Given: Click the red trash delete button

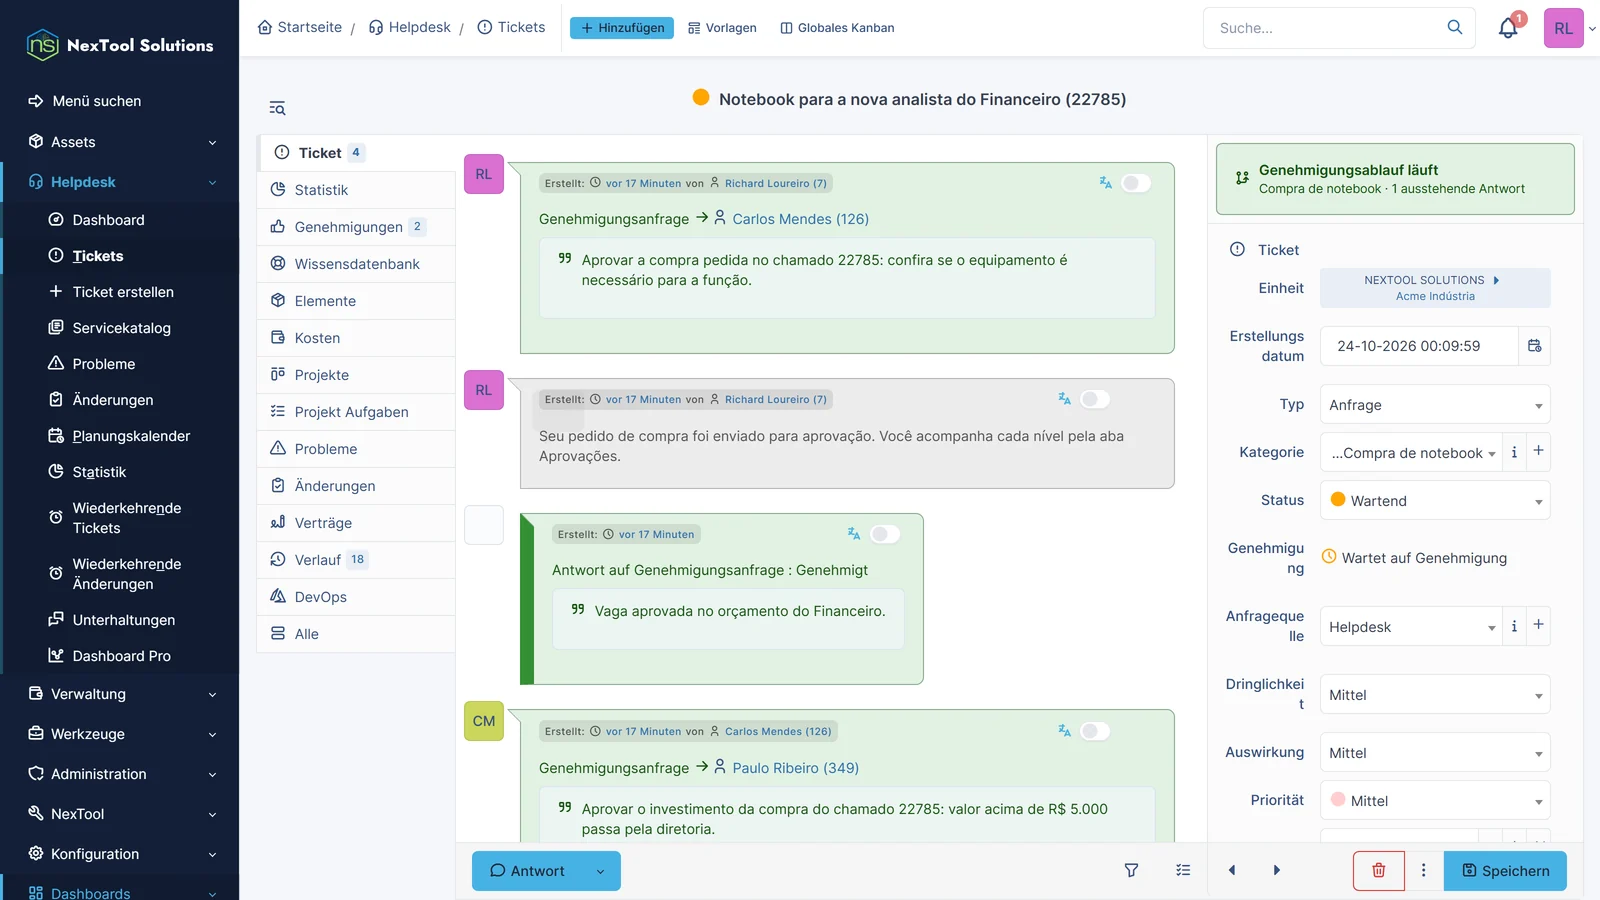Looking at the screenshot, I should (1378, 871).
